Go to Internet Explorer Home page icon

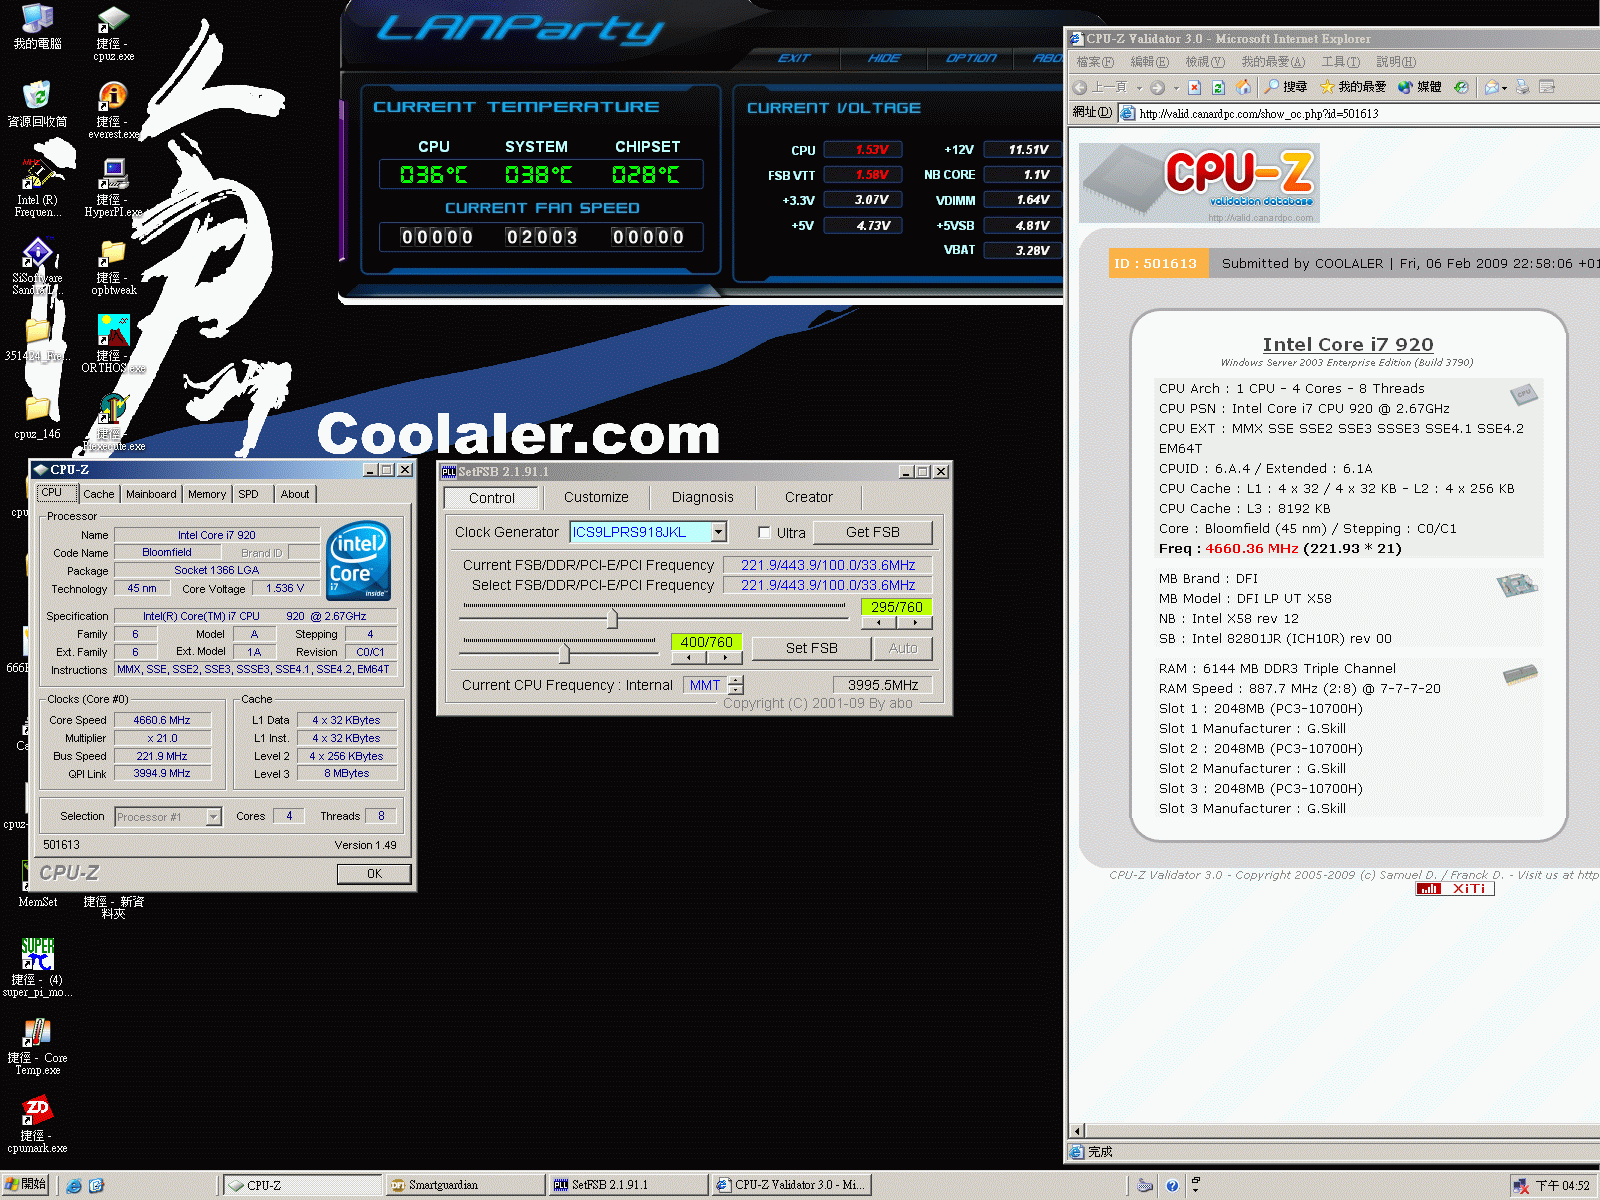1243,87
